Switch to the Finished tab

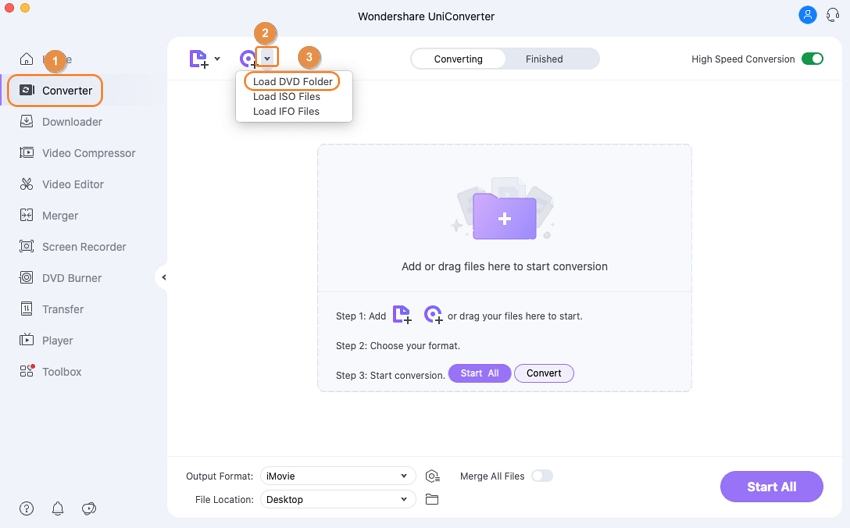point(544,59)
